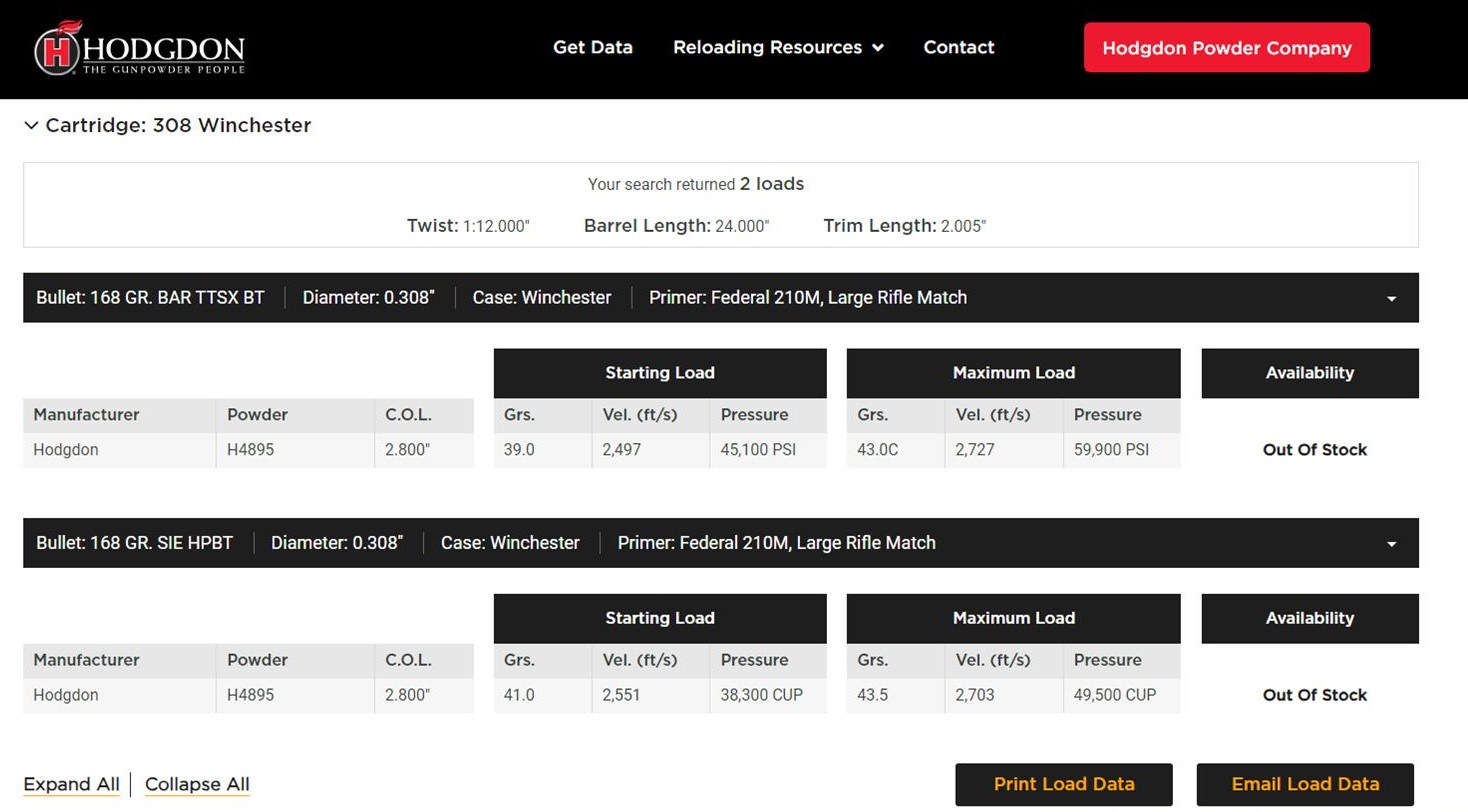Click the 2,551 velocity value
The image size is (1468, 812).
pos(621,695)
